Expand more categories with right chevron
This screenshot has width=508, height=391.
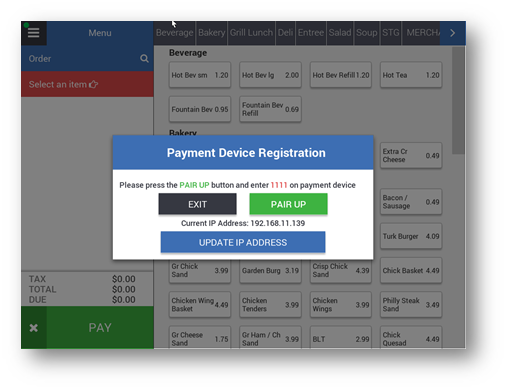453,33
